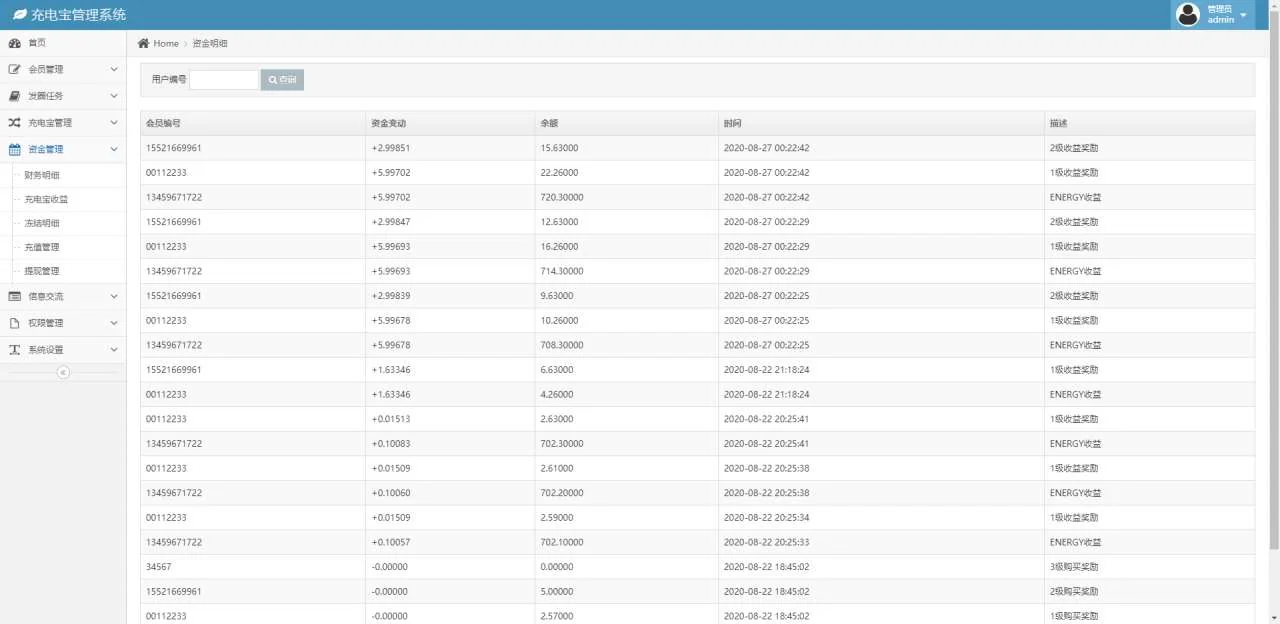Click the 查询 search button
The image size is (1280, 624).
[282, 80]
